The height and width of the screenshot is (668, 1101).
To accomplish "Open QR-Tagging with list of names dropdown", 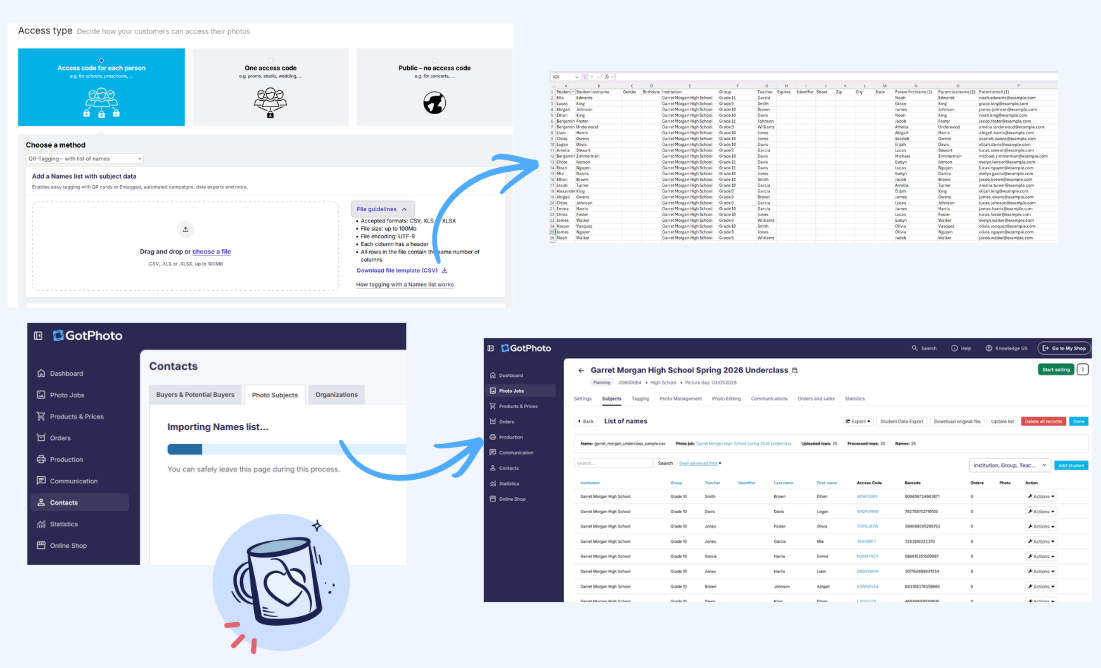I will [x=85, y=159].
